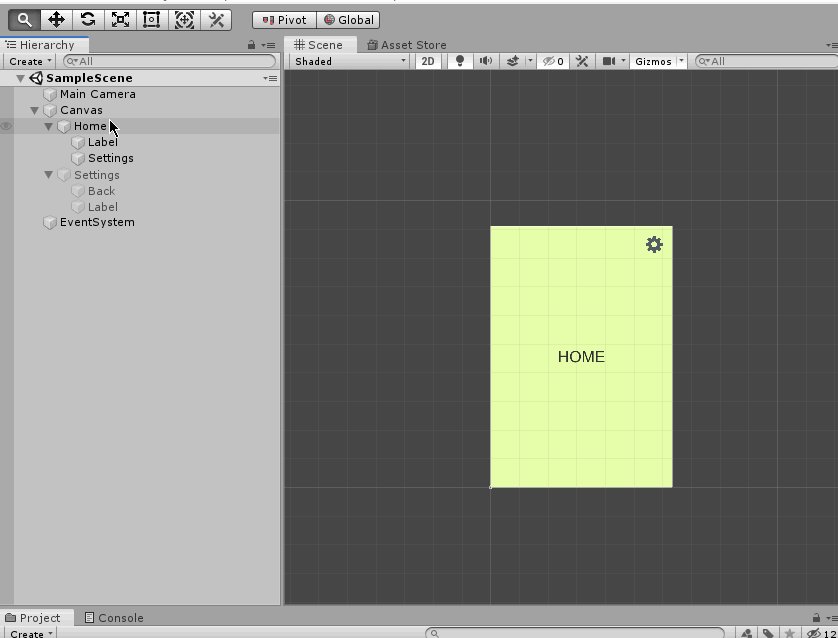Select the Canvas object
The image size is (838, 638).
click(x=81, y=110)
